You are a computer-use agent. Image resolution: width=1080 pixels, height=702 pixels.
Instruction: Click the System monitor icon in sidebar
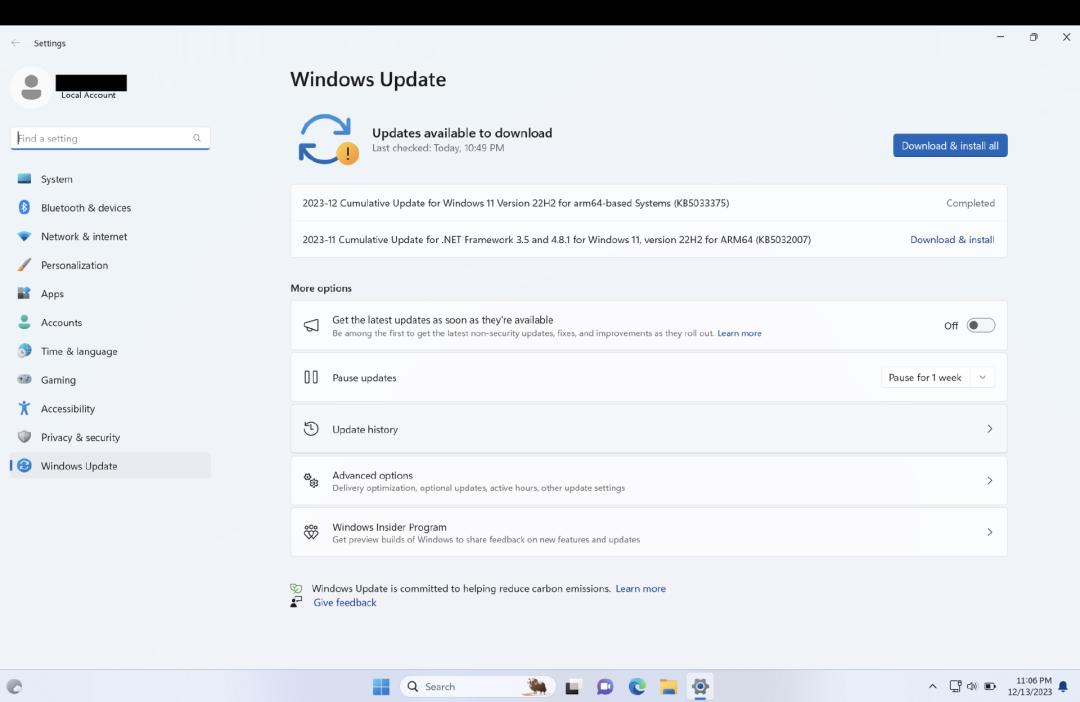[x=24, y=178]
